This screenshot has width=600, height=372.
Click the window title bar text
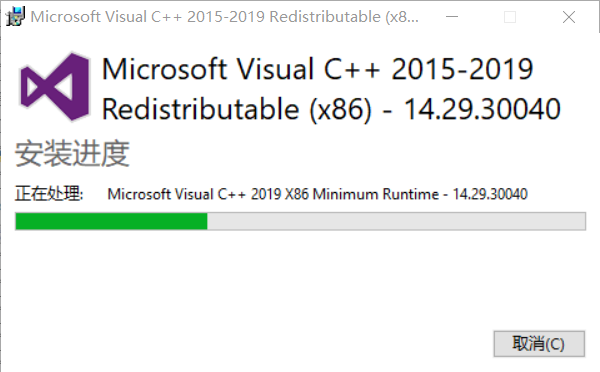coord(225,17)
